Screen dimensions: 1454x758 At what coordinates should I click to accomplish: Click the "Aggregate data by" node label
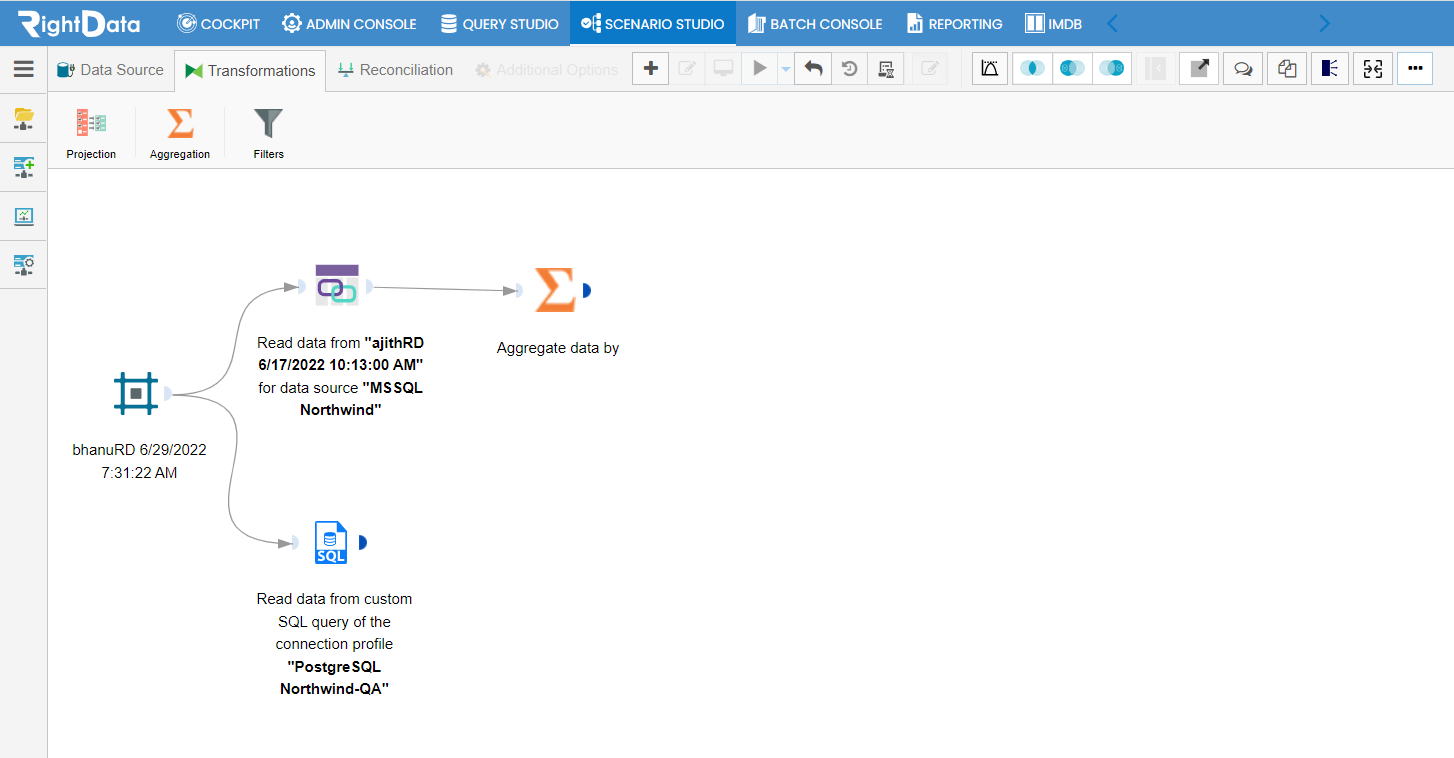(x=558, y=348)
